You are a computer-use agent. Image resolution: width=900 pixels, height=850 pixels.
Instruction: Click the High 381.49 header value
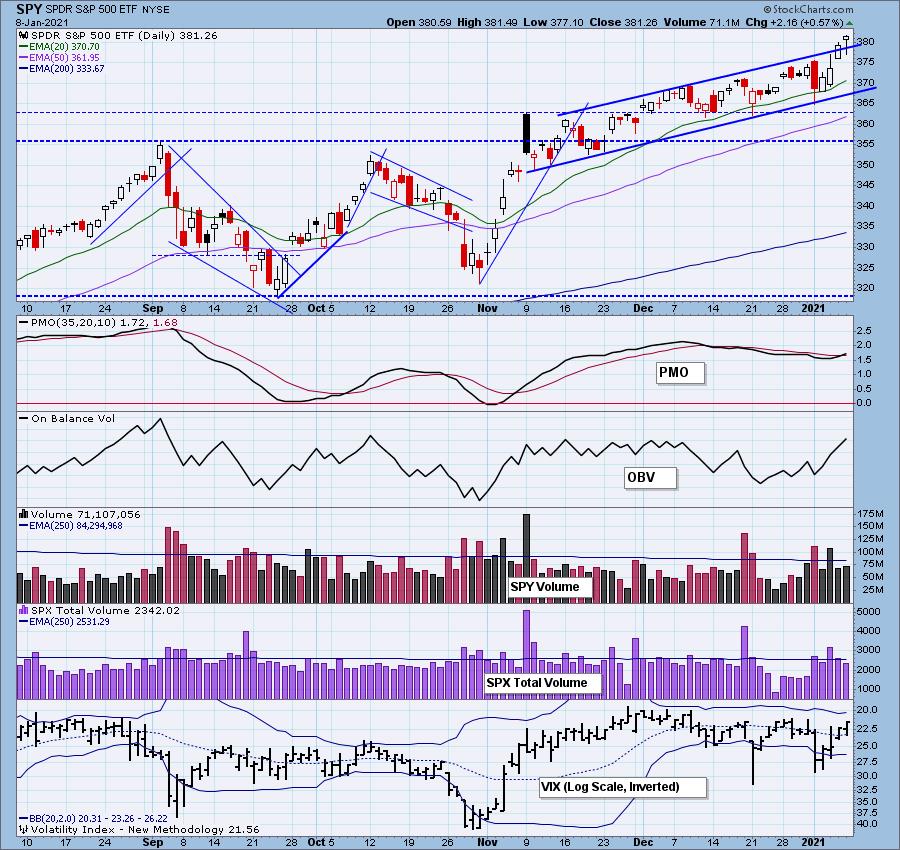pyautogui.click(x=487, y=22)
